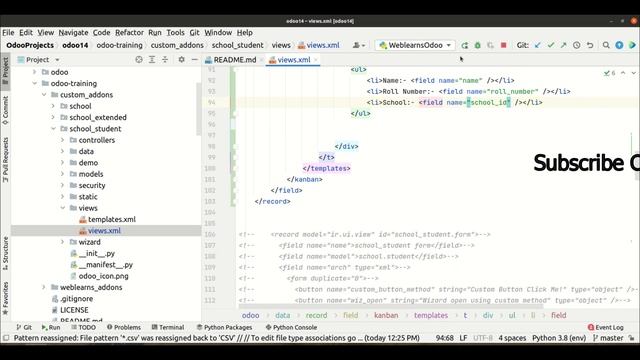The image size is (640, 360).
Task: Click the Git push arrow icon
Action: click(563, 45)
